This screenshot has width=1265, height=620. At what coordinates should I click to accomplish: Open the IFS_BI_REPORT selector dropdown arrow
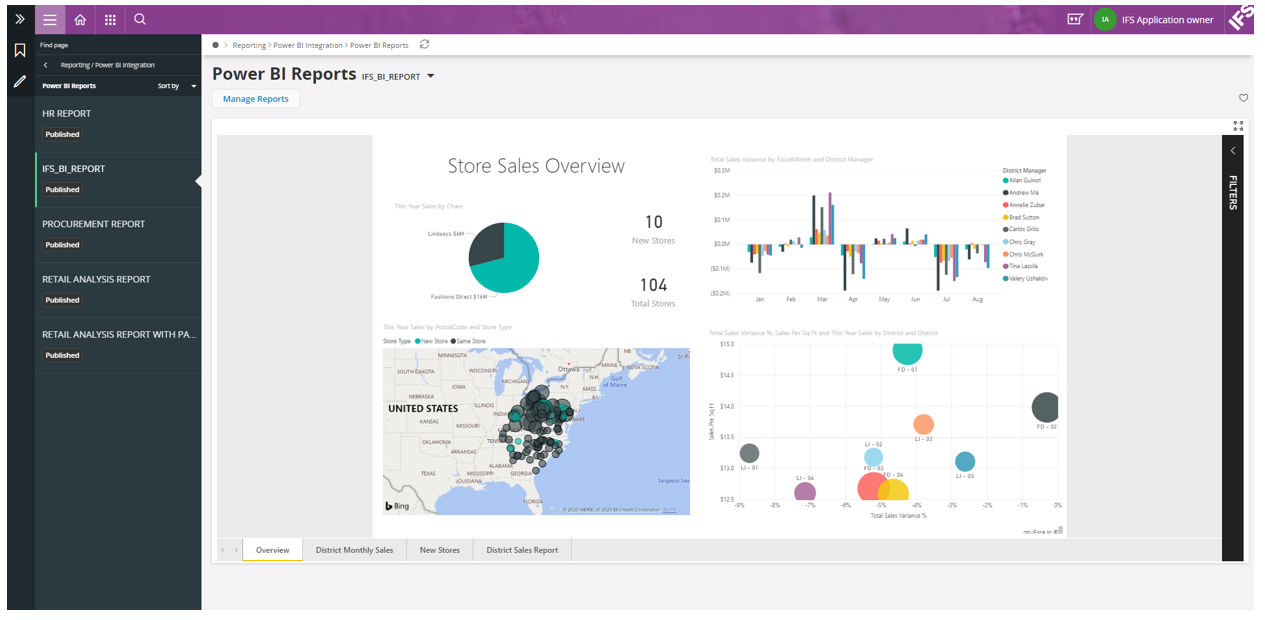430,76
